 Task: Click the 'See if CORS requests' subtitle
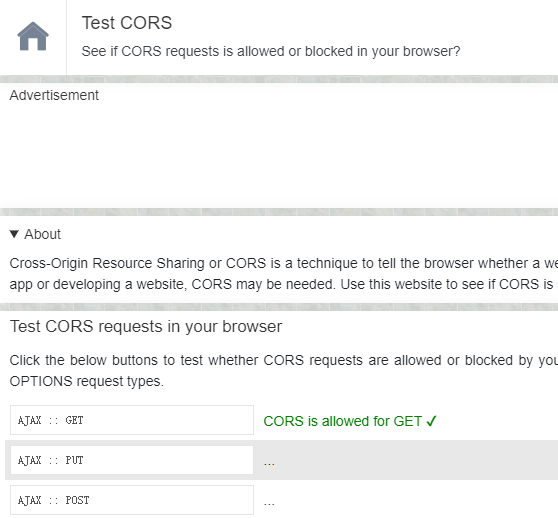(x=271, y=51)
